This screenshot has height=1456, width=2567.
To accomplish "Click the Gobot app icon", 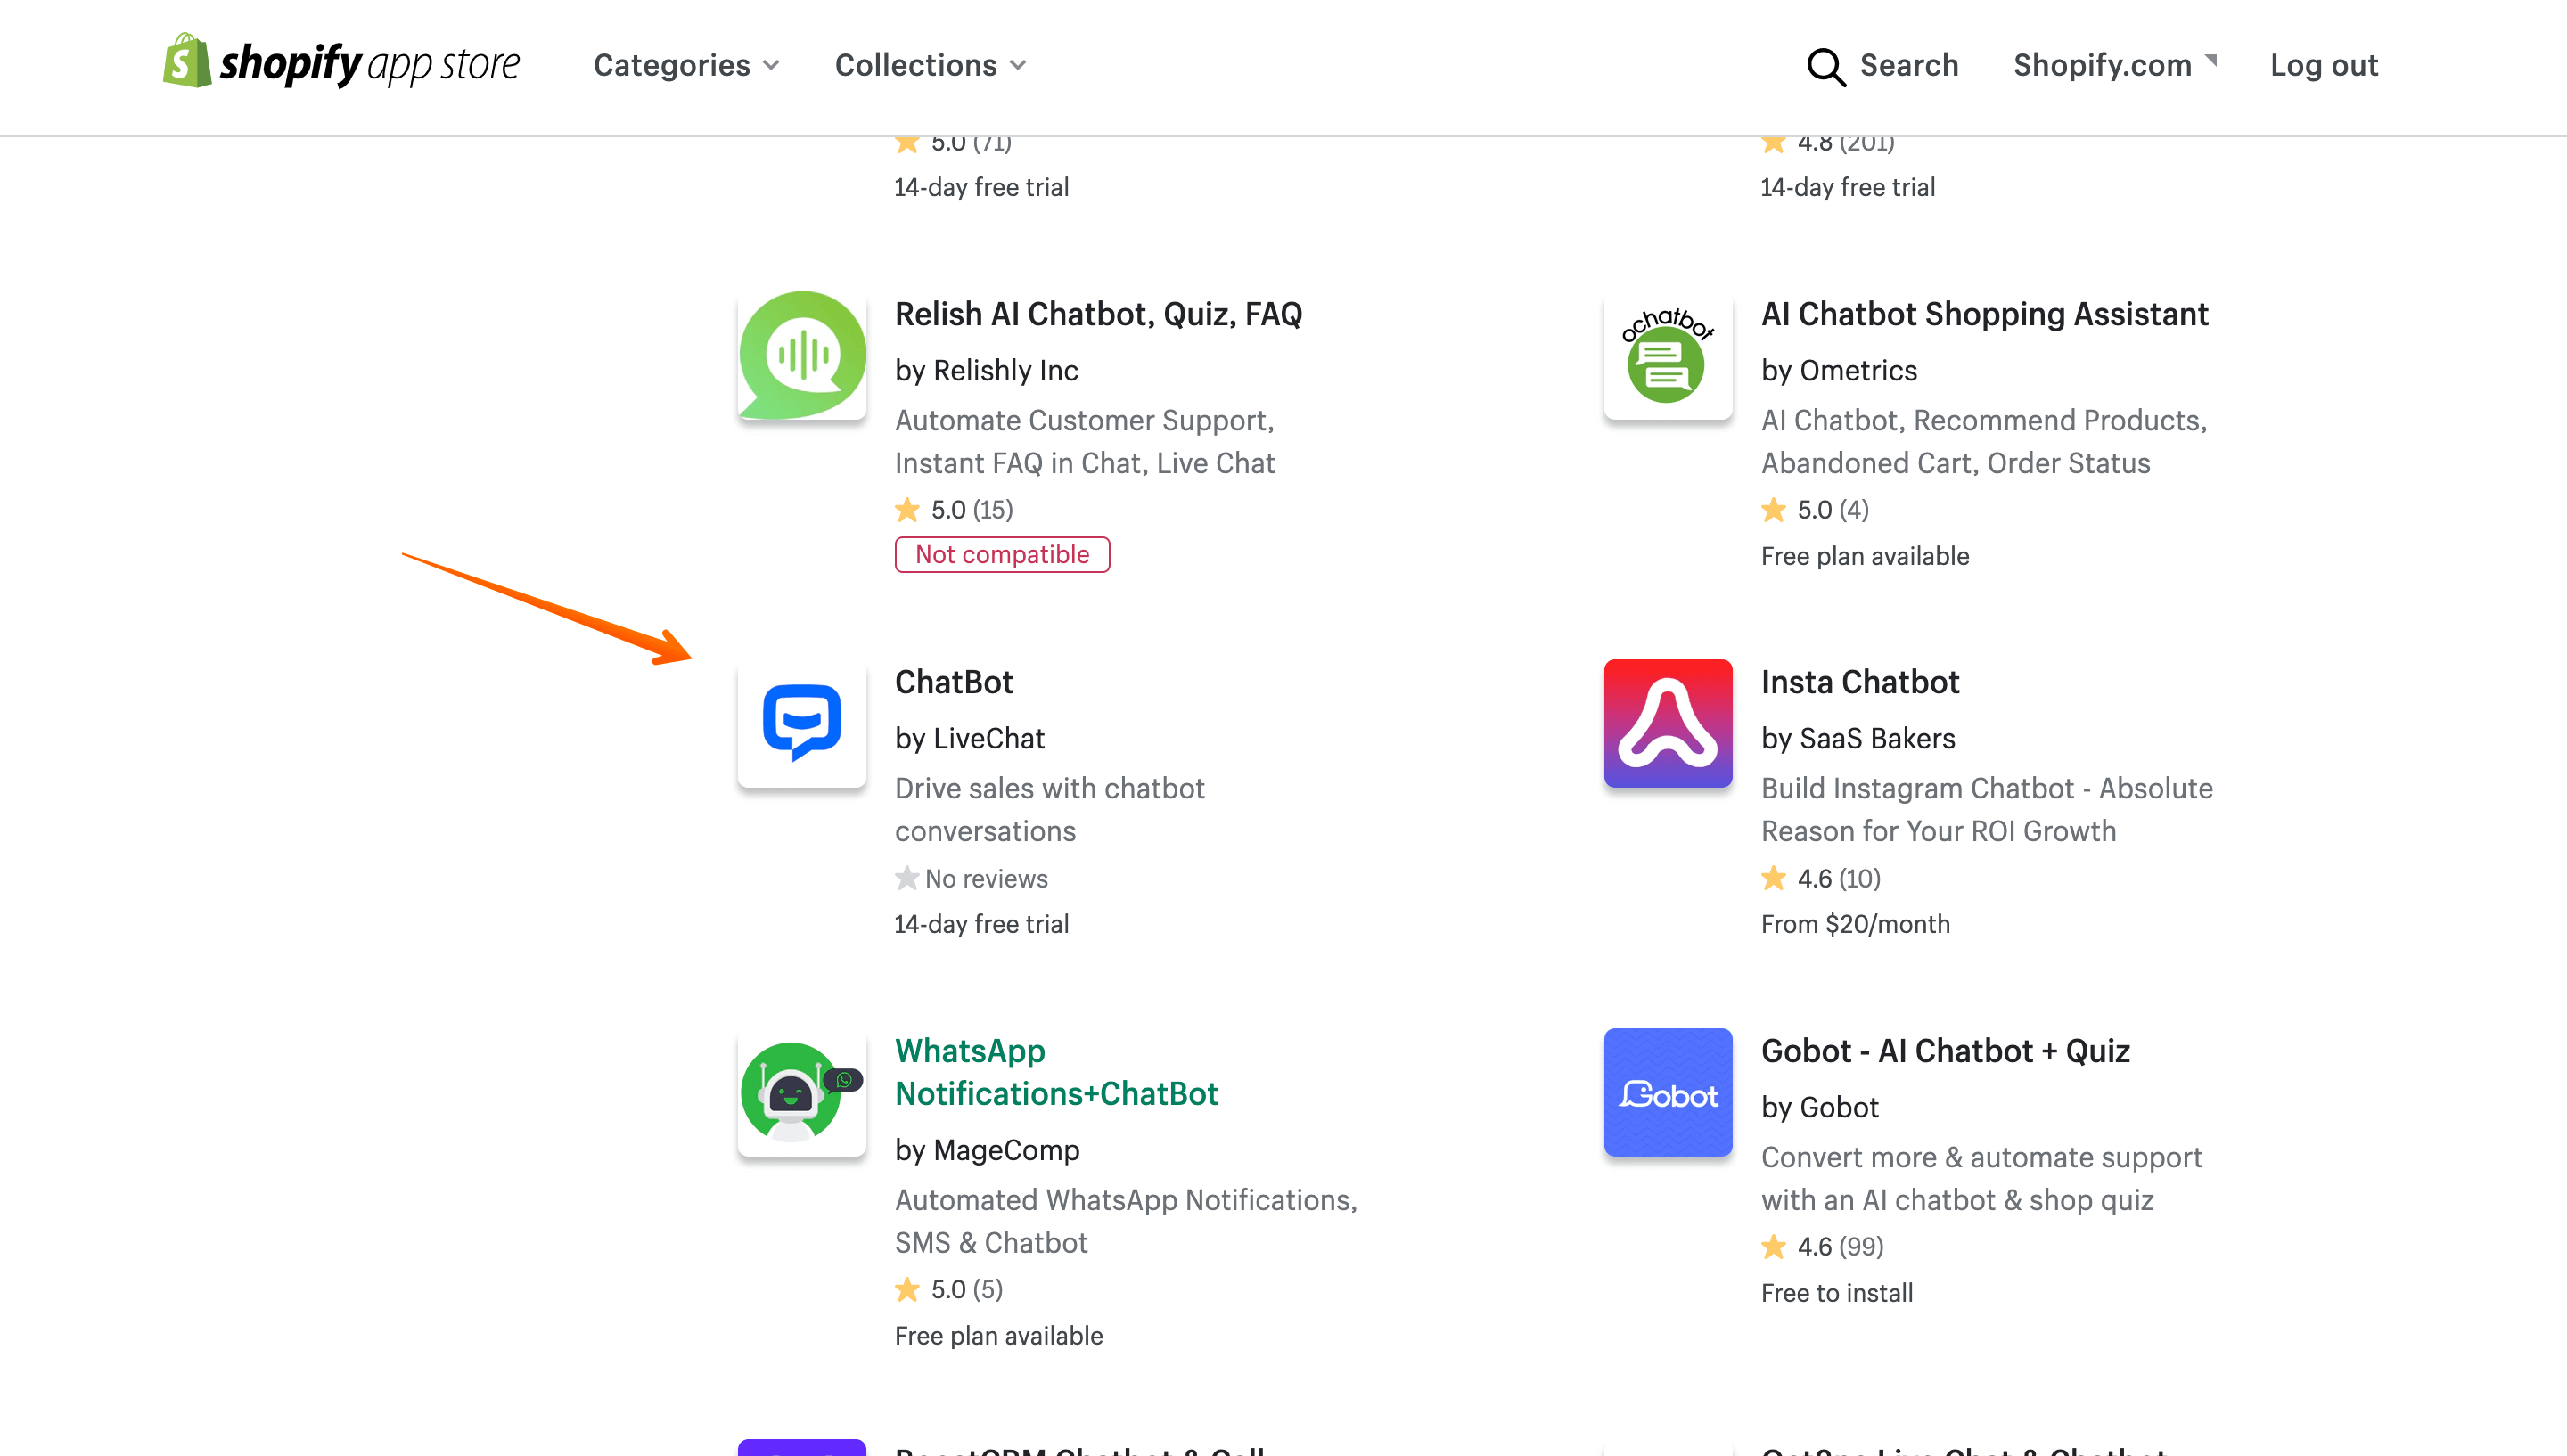I will [1668, 1092].
